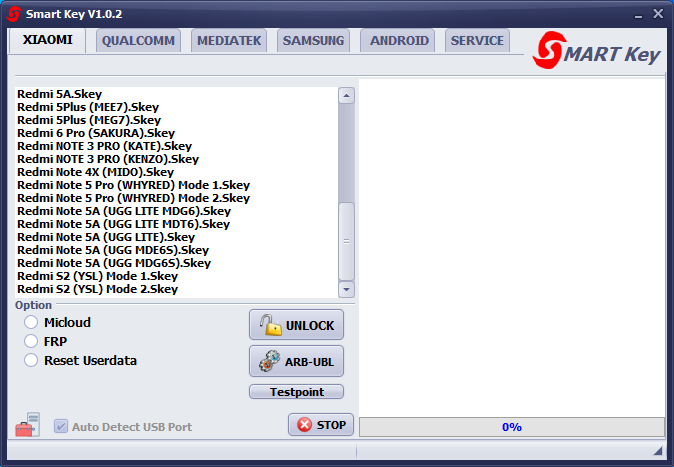The width and height of the screenshot is (674, 467).
Task: Open the SAMSUNG tab
Action: [313, 40]
